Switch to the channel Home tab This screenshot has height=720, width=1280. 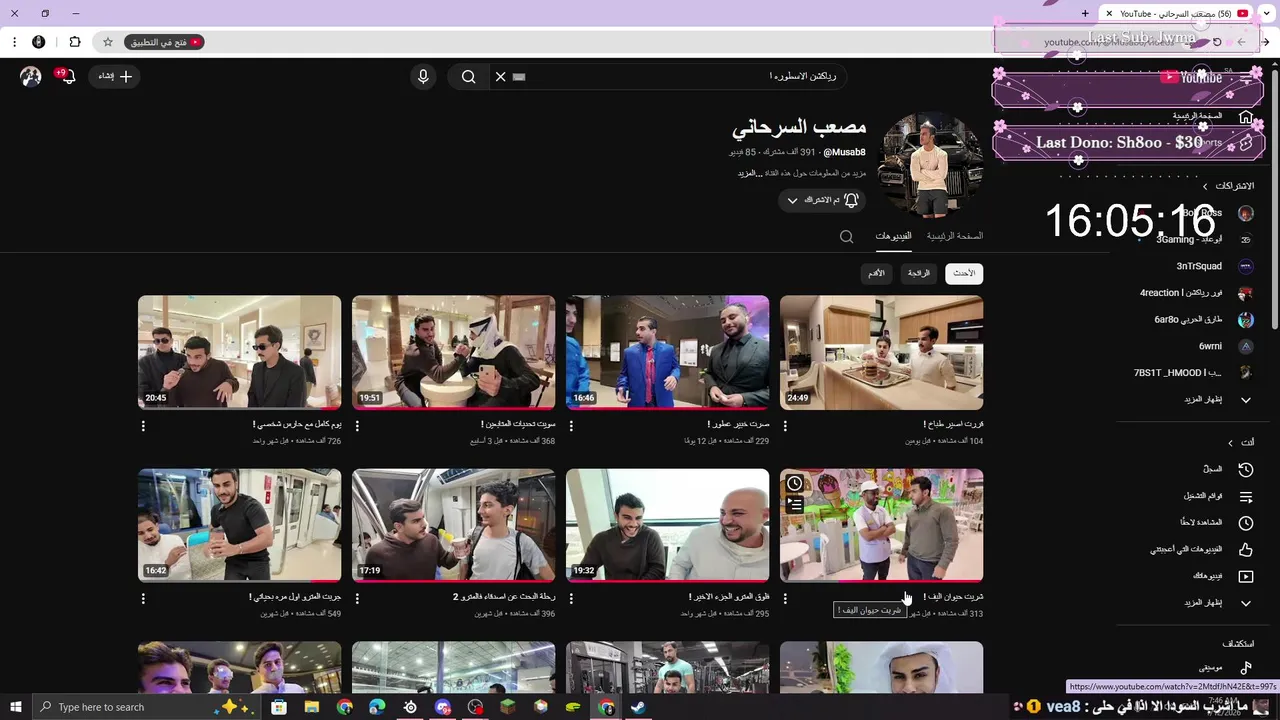pyautogui.click(x=954, y=236)
